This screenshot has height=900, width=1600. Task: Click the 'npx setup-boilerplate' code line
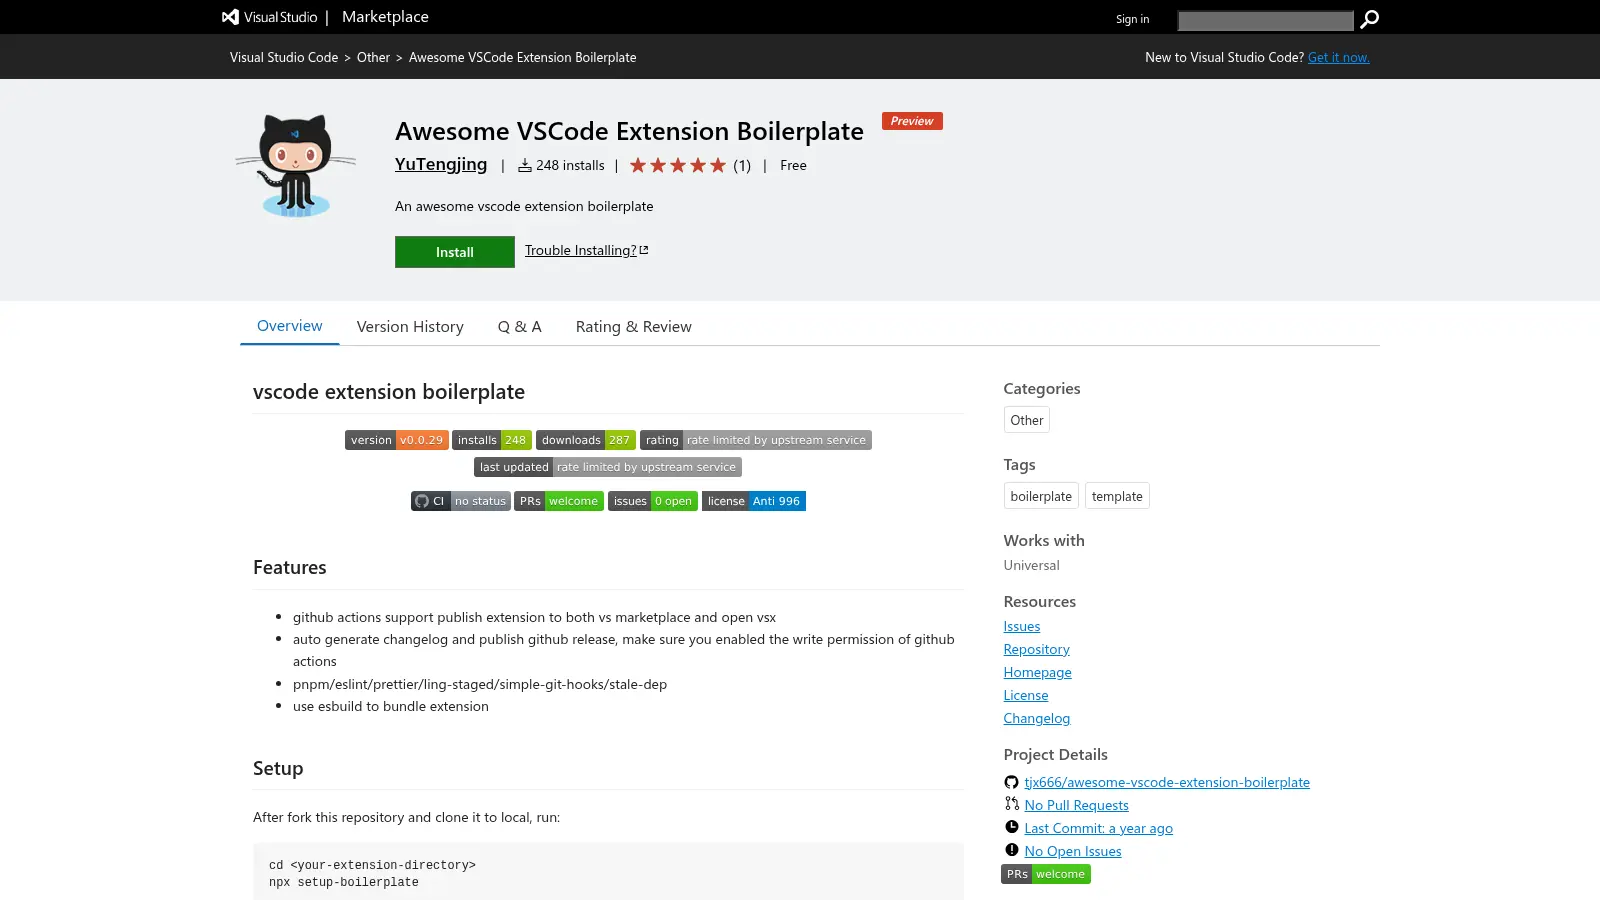coord(344,882)
